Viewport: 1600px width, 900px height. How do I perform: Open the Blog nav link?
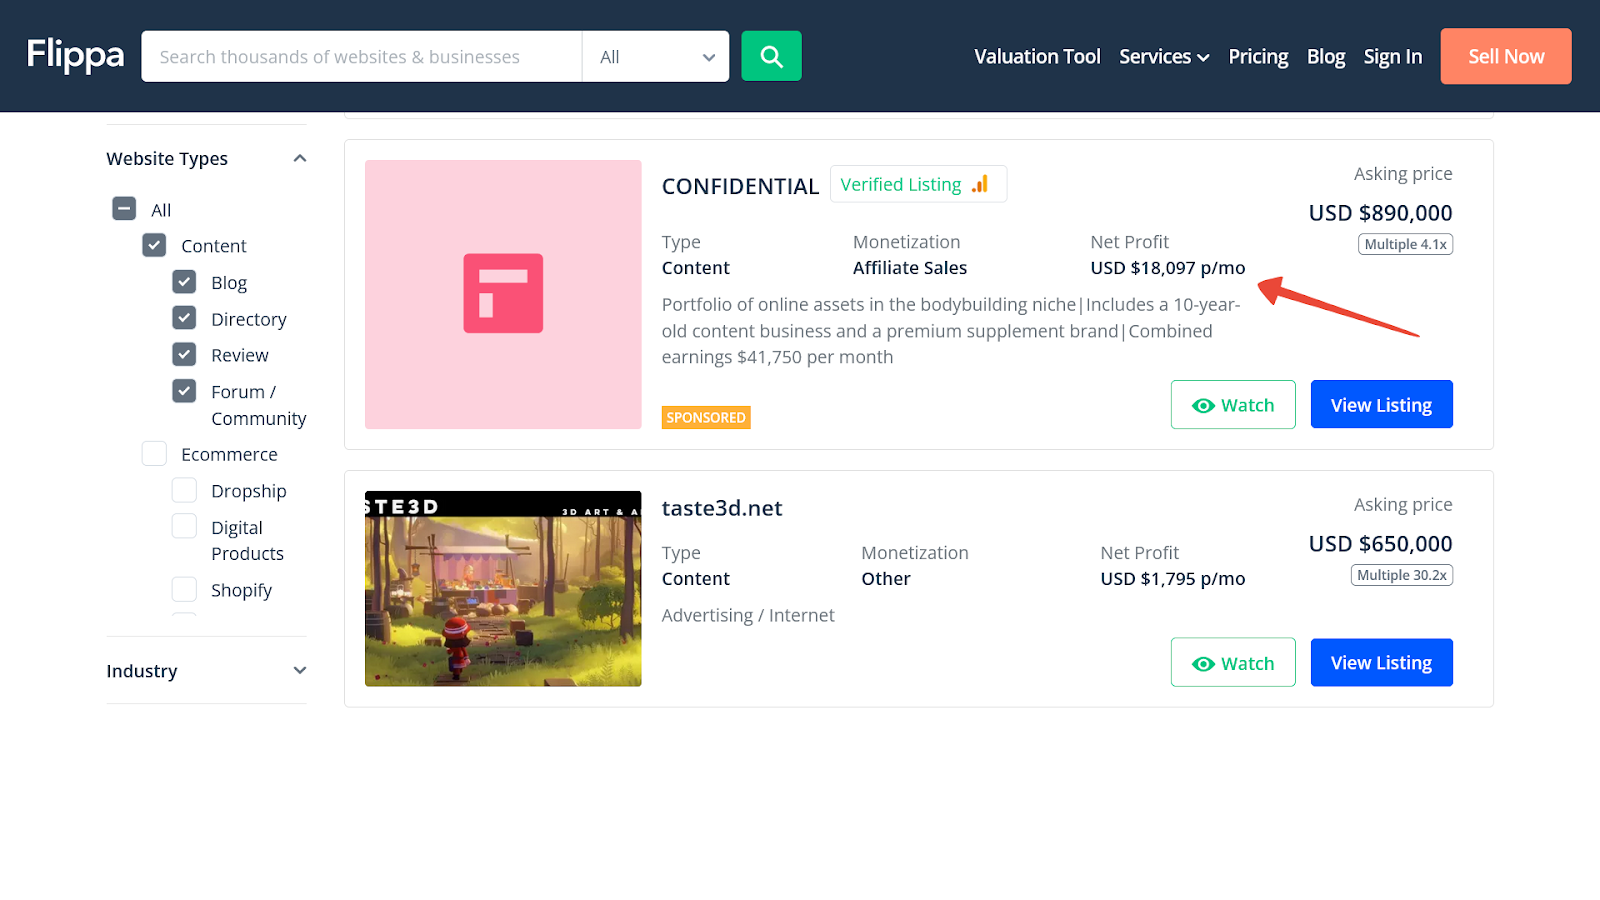1326,57
